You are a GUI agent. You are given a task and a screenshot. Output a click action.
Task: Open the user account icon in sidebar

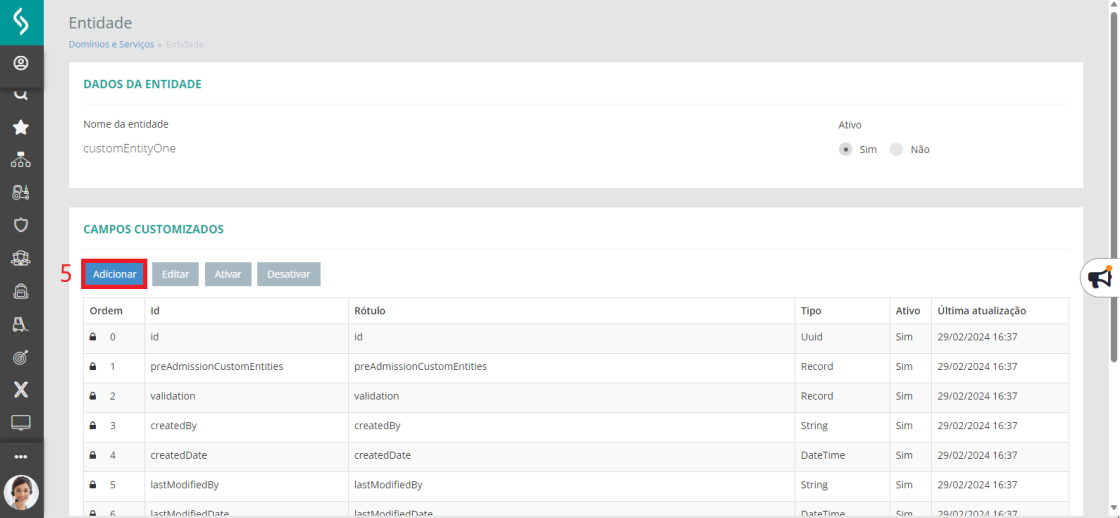[x=21, y=63]
